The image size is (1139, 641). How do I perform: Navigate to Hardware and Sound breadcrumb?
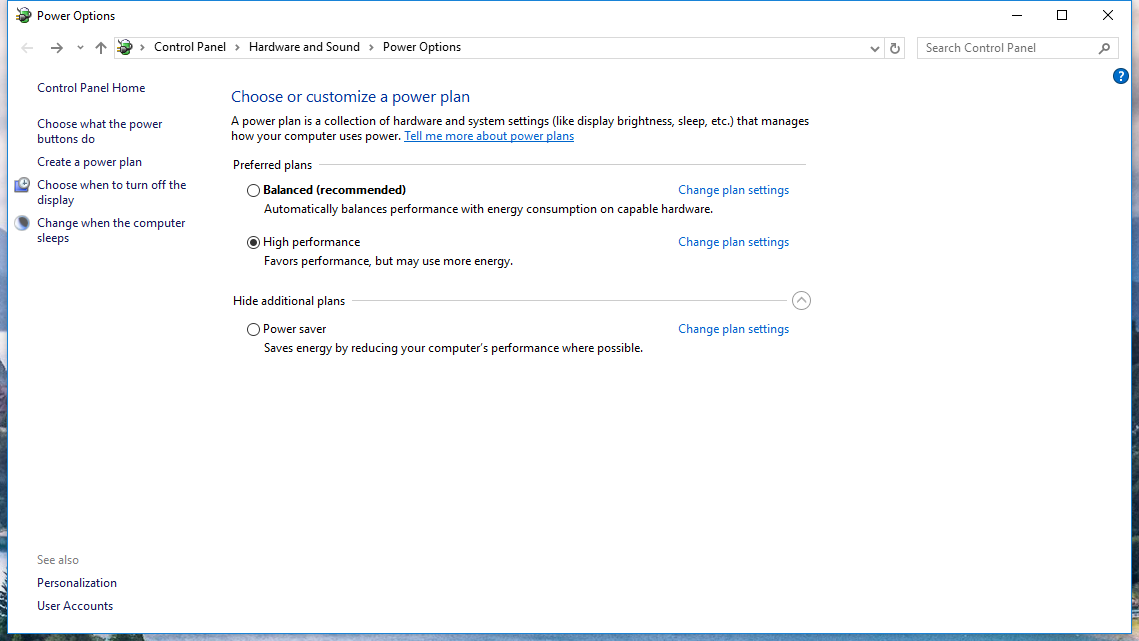[x=304, y=47]
